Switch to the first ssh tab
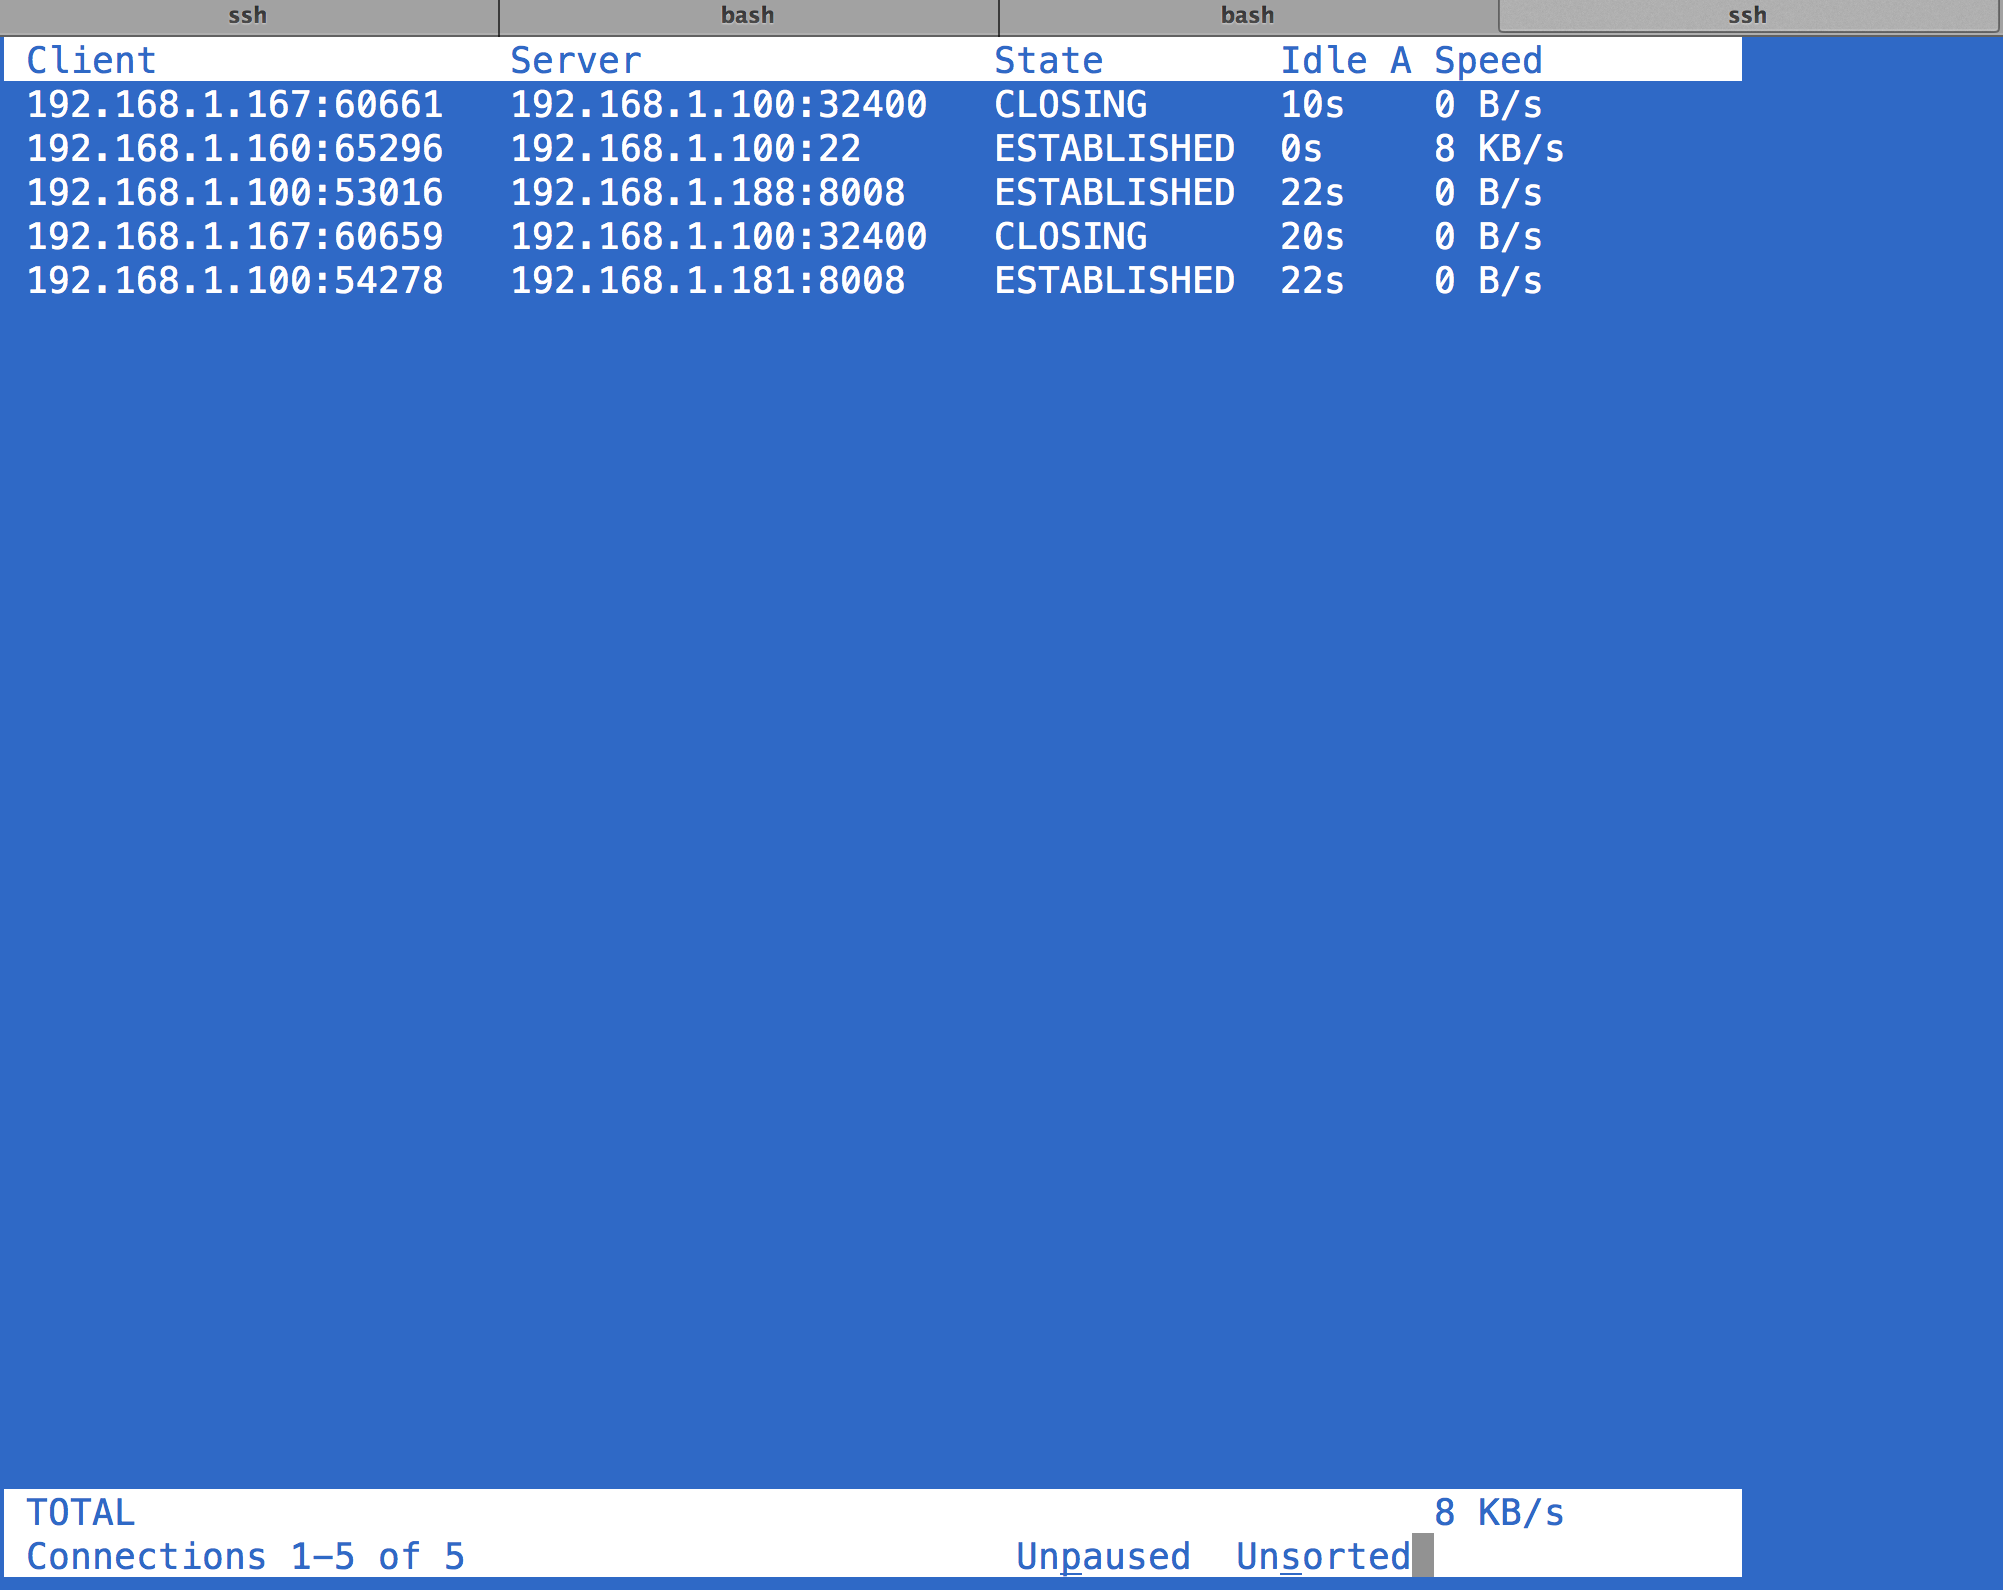 248,16
